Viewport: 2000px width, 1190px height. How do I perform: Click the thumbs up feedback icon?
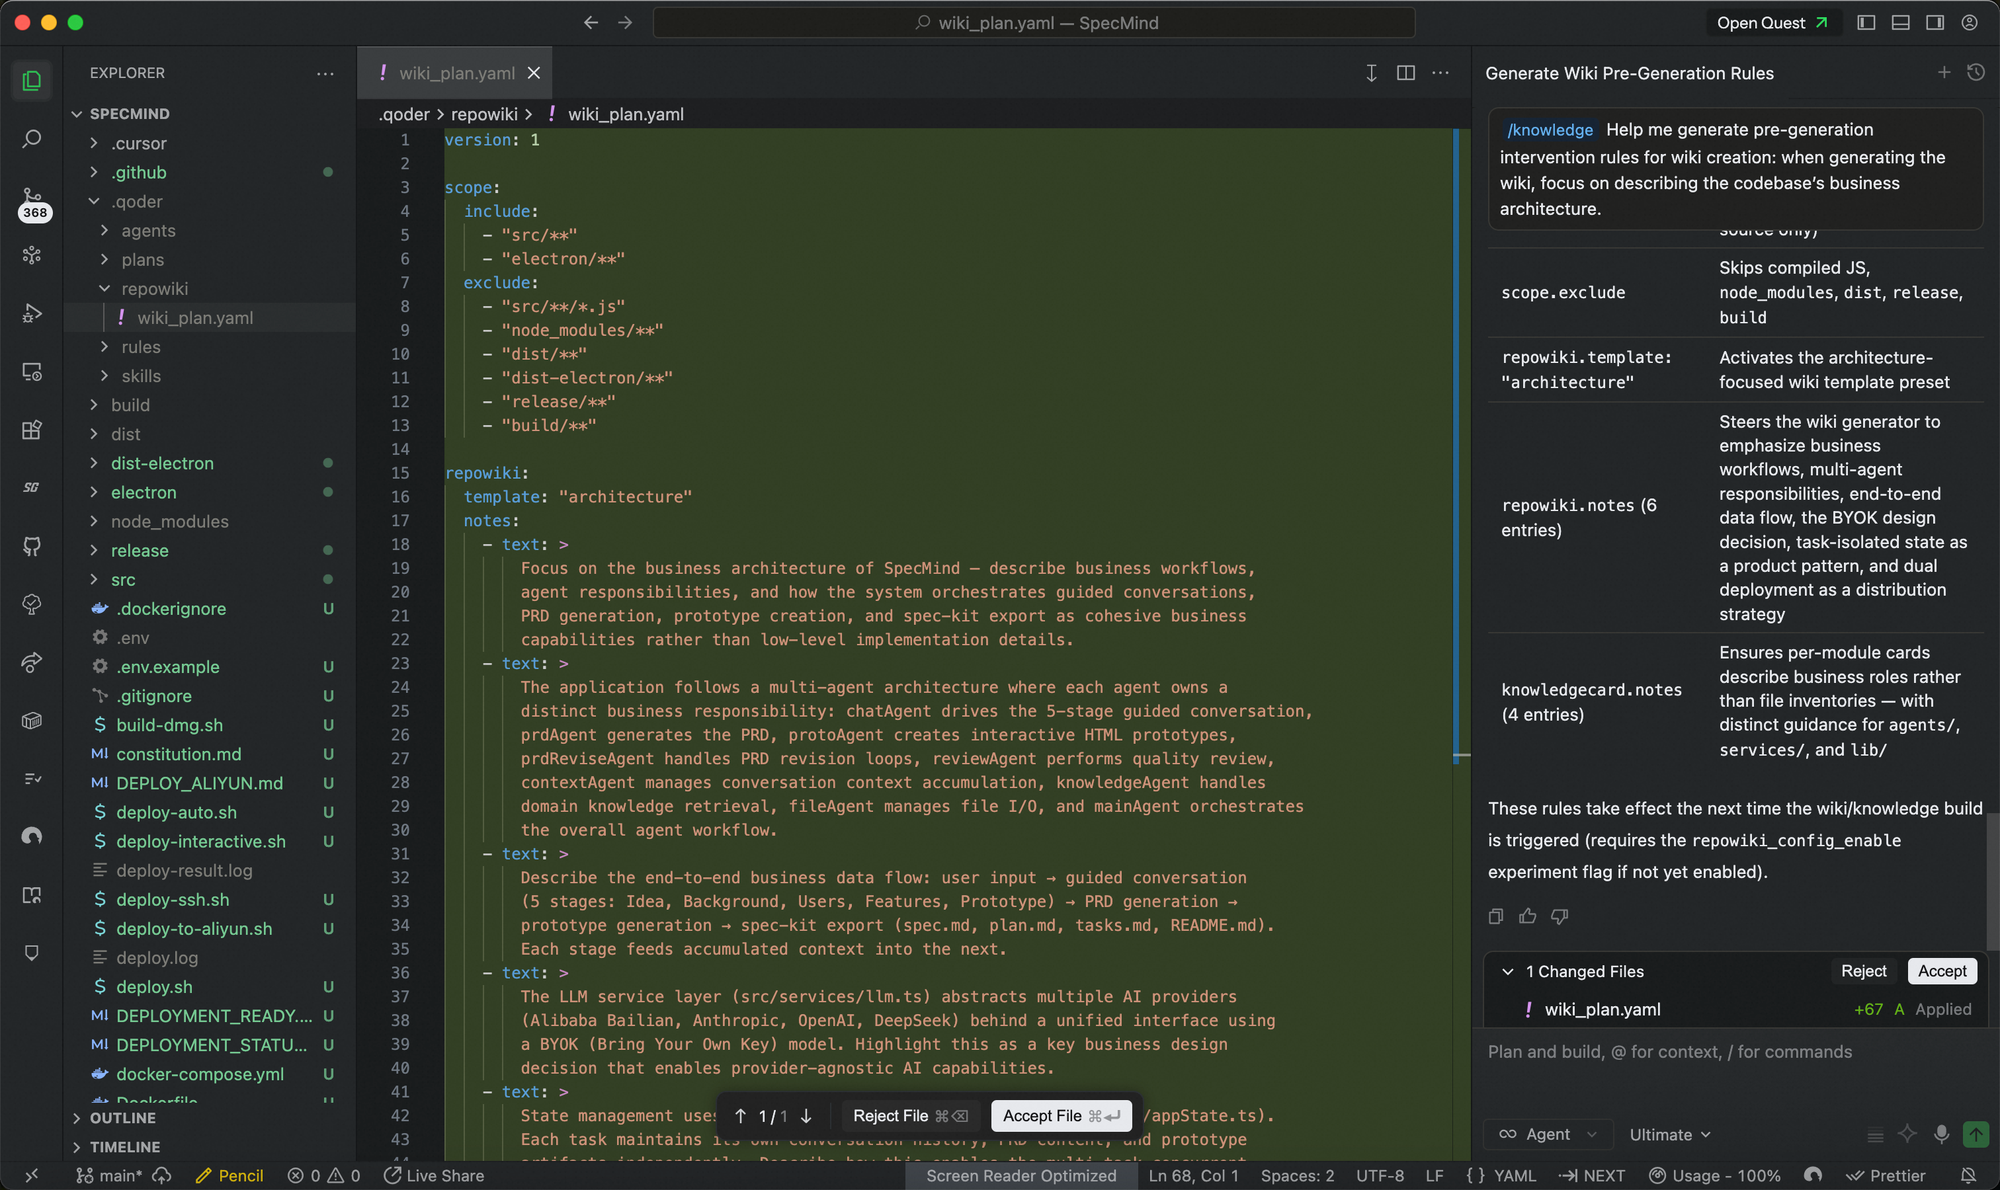[1527, 916]
